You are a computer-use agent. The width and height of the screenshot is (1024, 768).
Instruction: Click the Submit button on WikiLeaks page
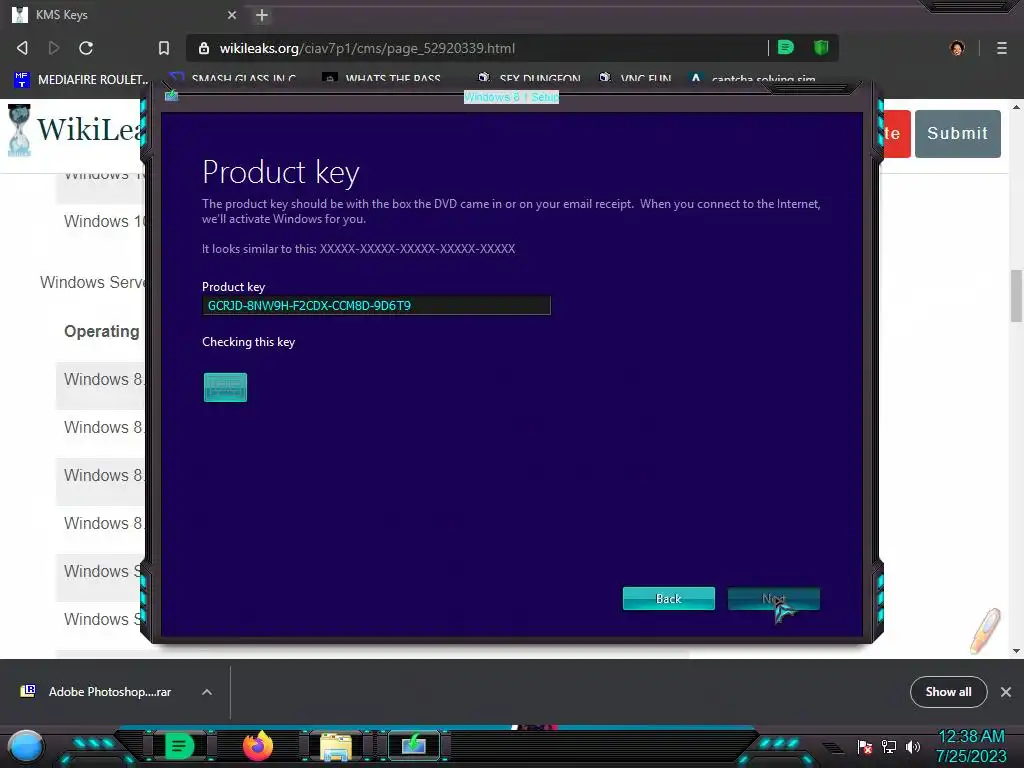click(x=957, y=133)
